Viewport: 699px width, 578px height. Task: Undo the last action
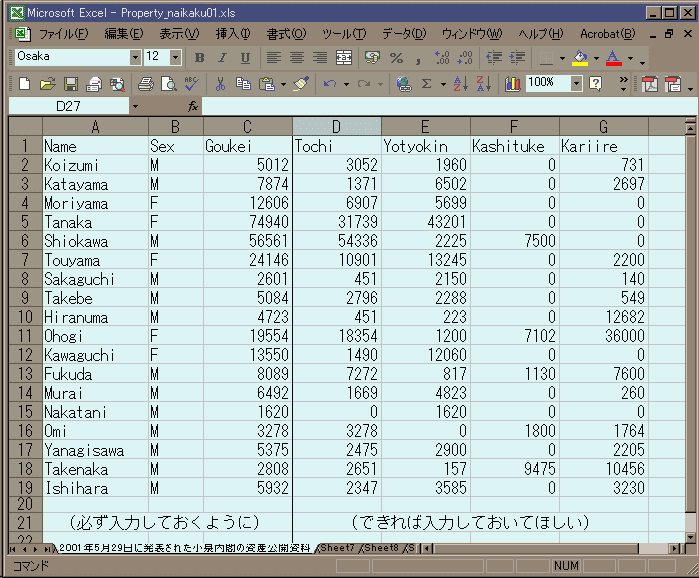click(x=330, y=83)
